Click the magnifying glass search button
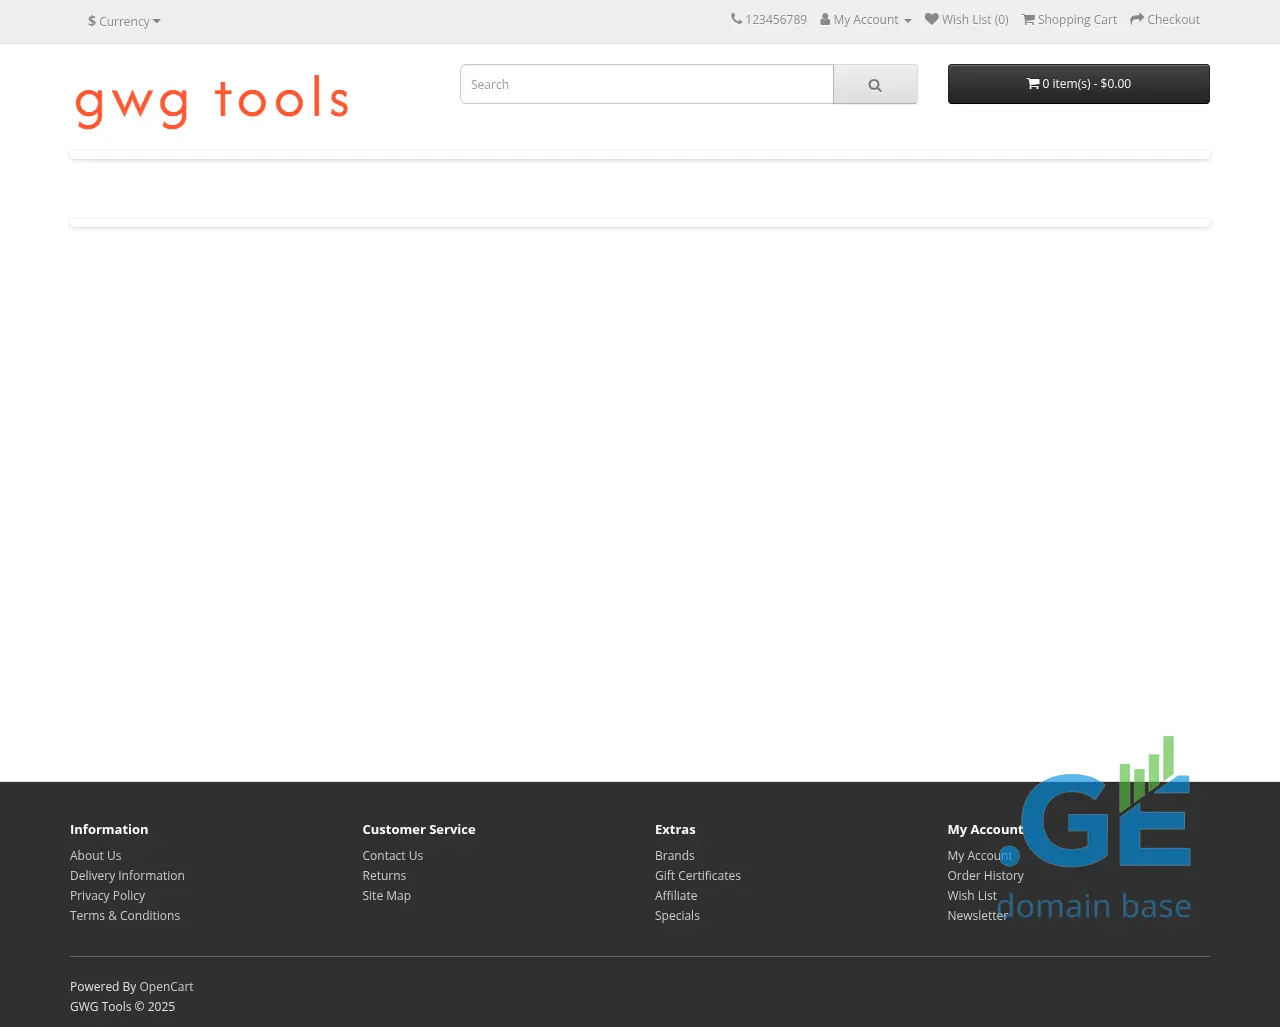 coord(875,85)
